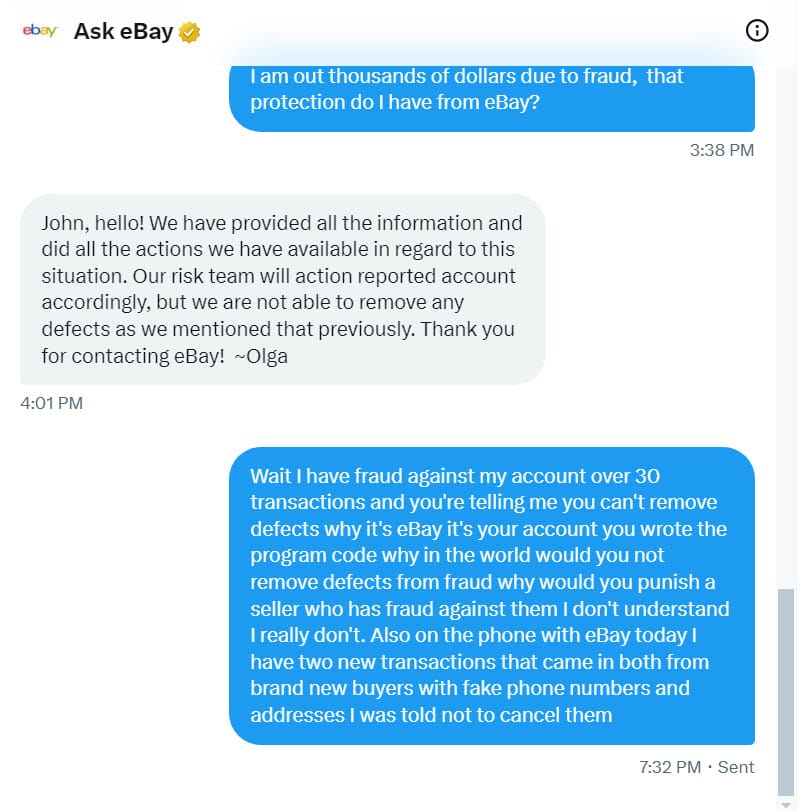This screenshot has height=811, width=812.
Task: Click the eBay logo avatar
Action: coord(40,31)
